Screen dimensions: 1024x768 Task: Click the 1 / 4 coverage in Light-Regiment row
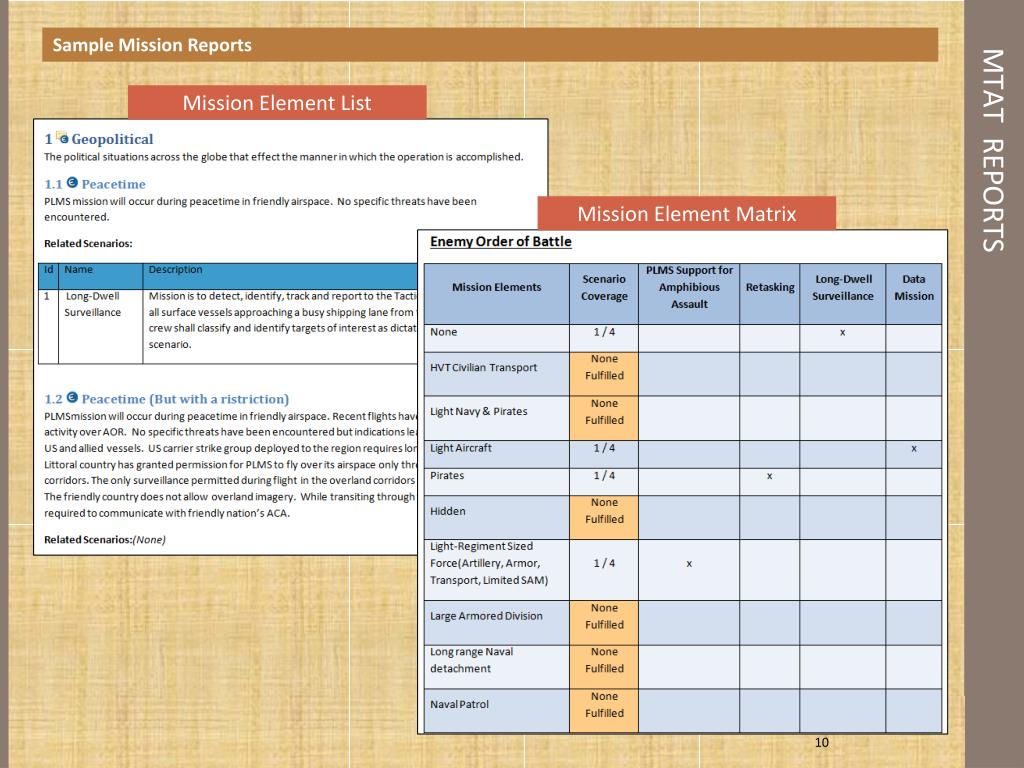(604, 563)
